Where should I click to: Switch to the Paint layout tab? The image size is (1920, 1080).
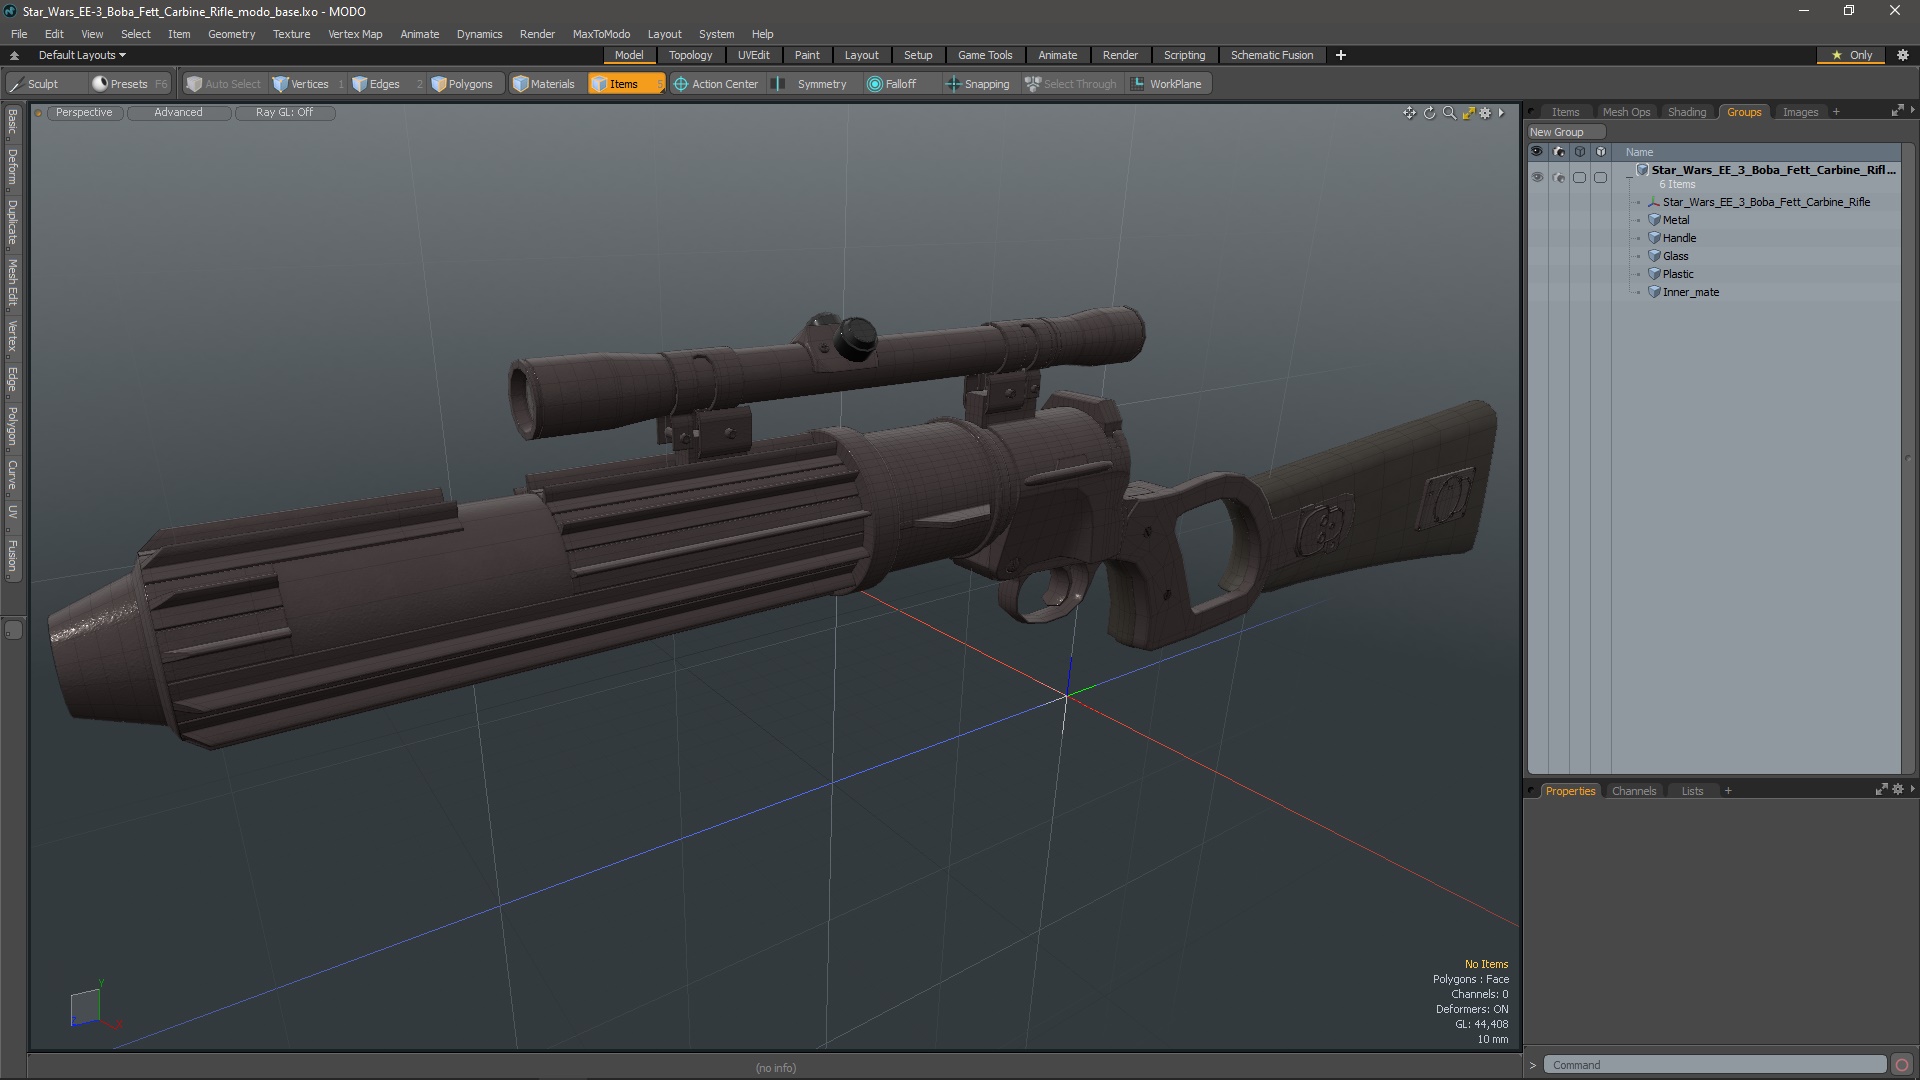coord(807,55)
